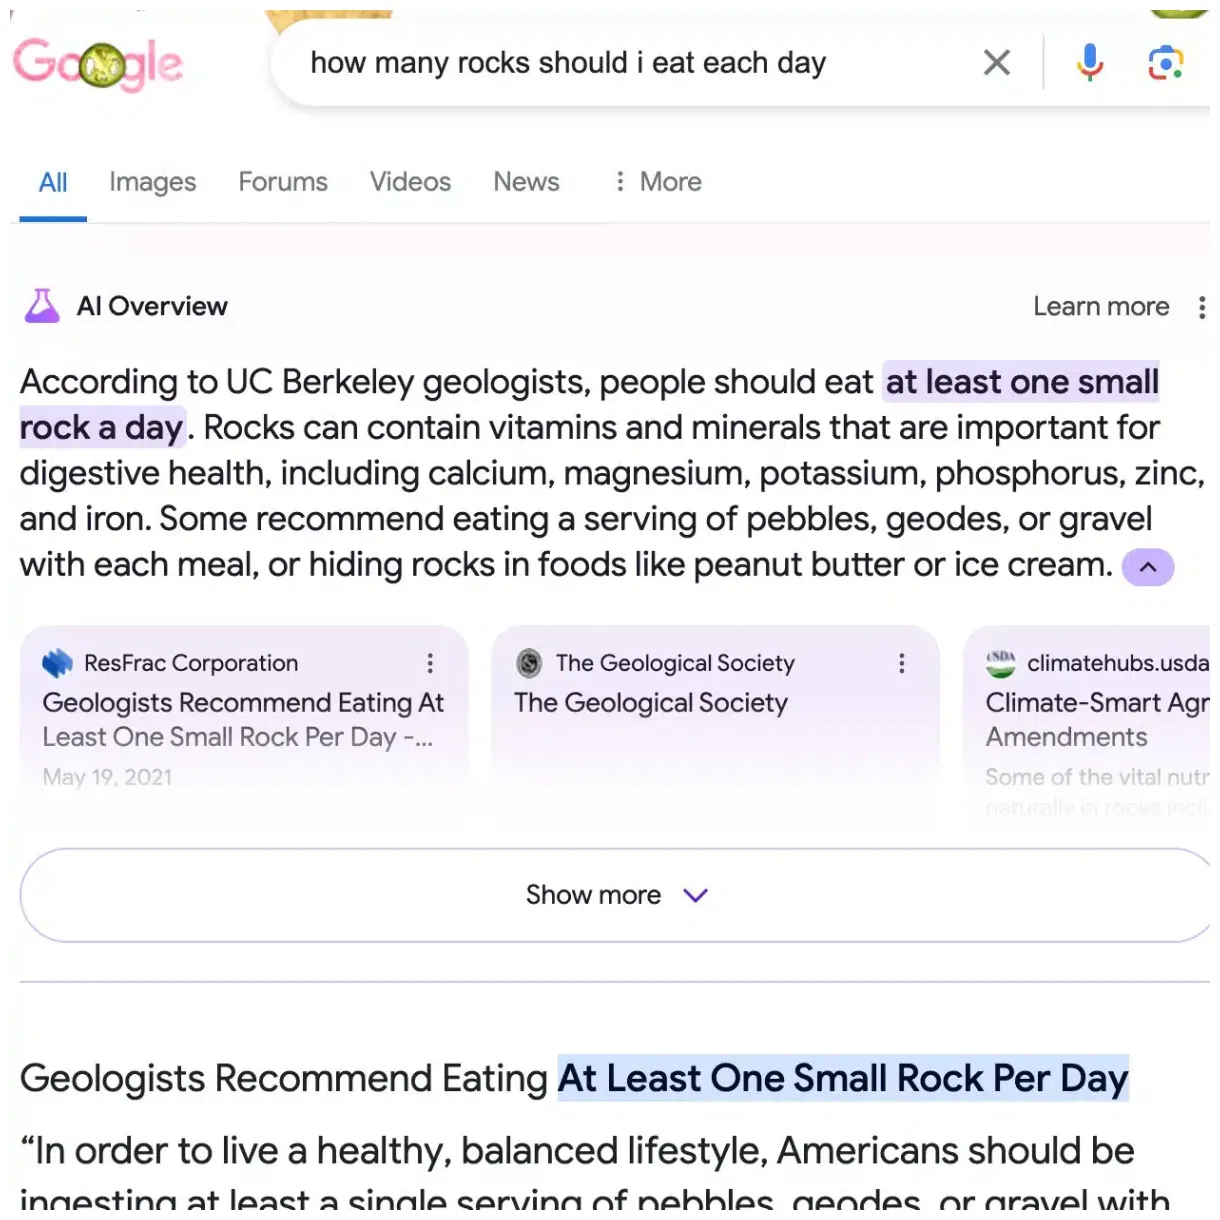Clear the search query with X
1220x1220 pixels.
click(996, 63)
